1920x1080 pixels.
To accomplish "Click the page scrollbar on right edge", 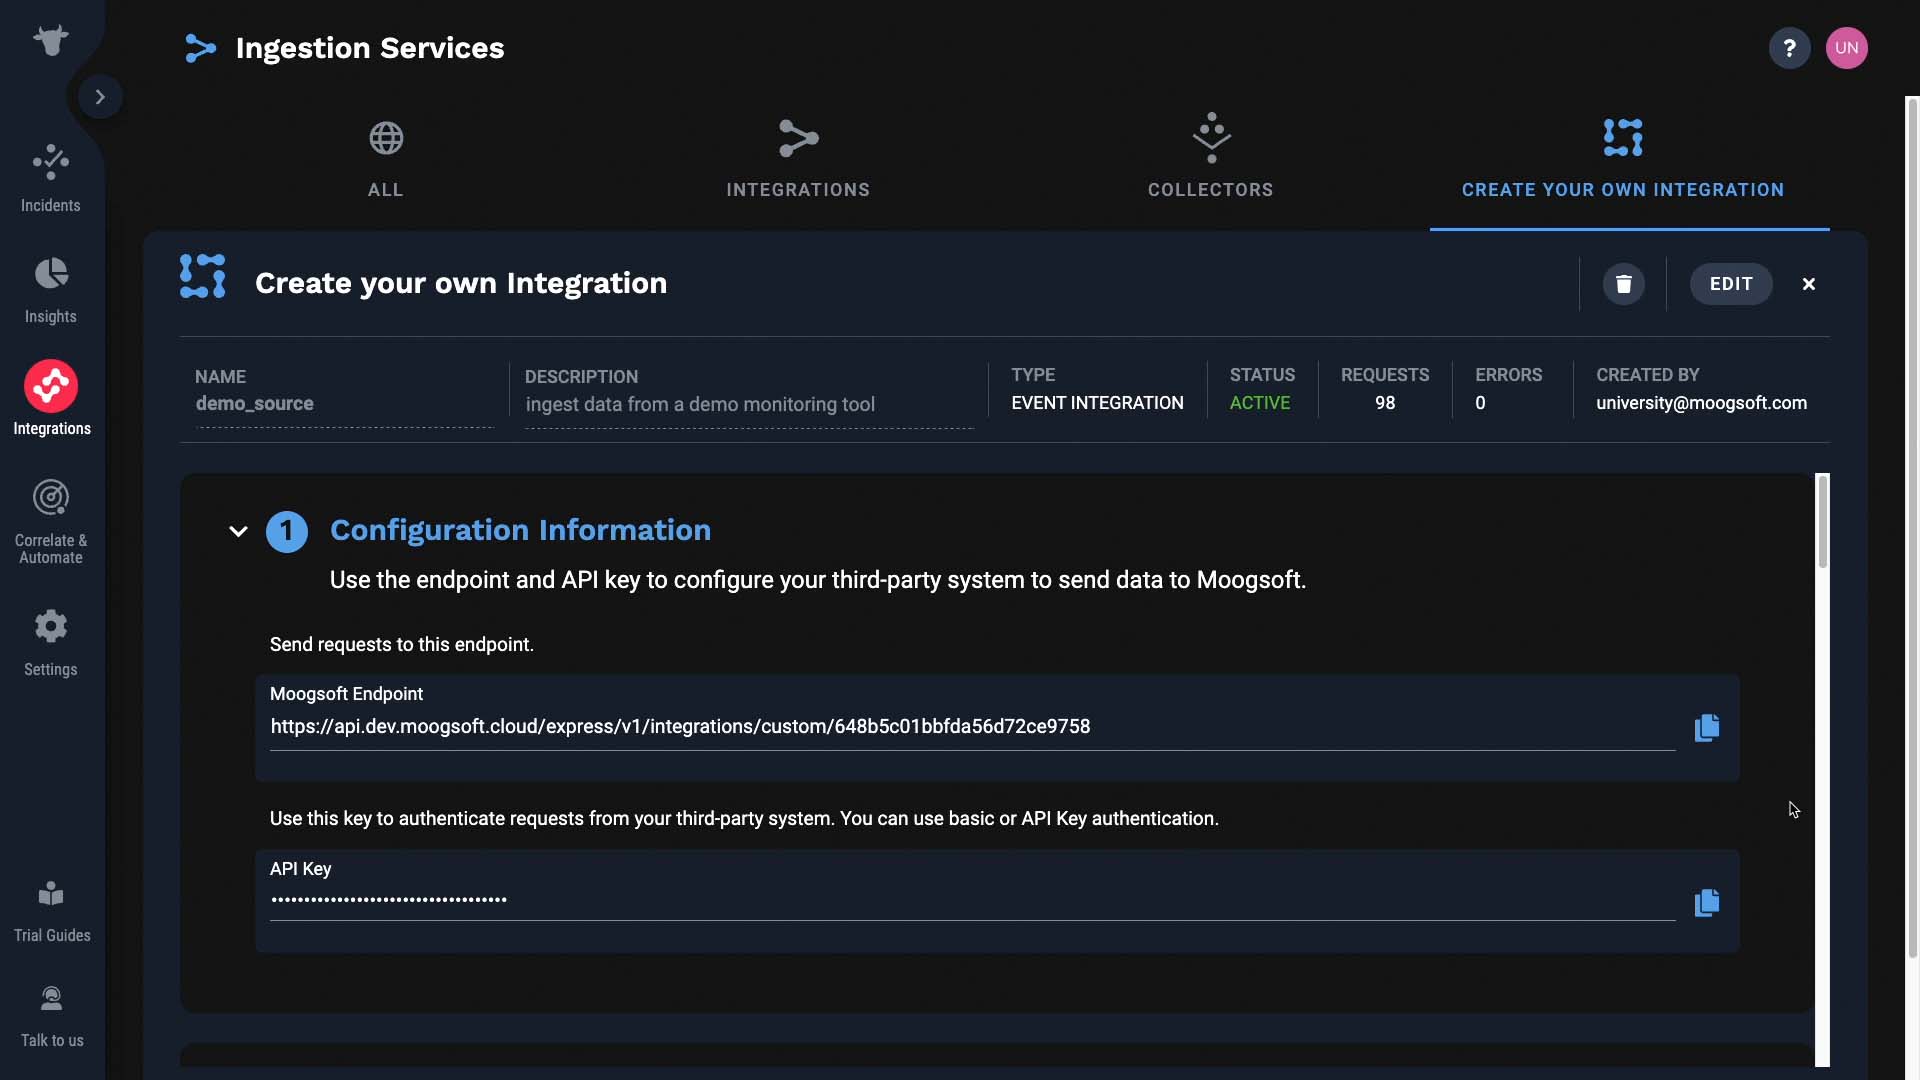I will 1912,527.
